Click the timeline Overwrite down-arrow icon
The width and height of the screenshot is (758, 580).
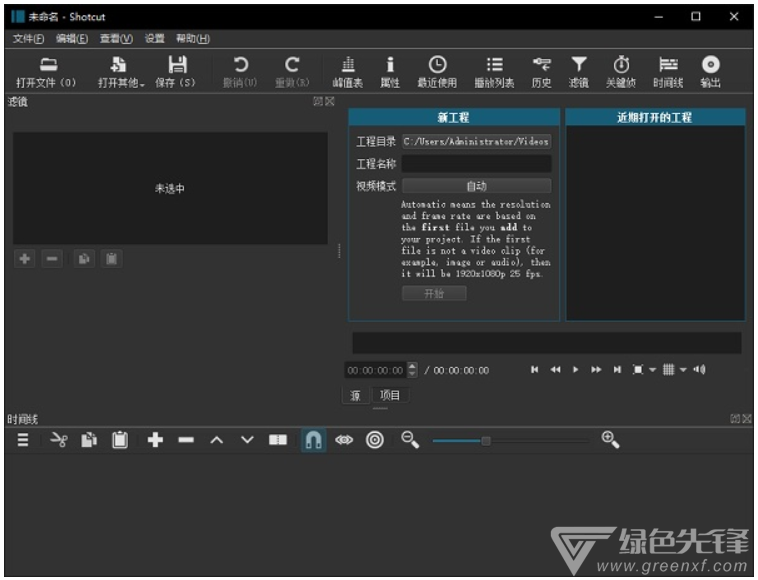click(x=247, y=440)
